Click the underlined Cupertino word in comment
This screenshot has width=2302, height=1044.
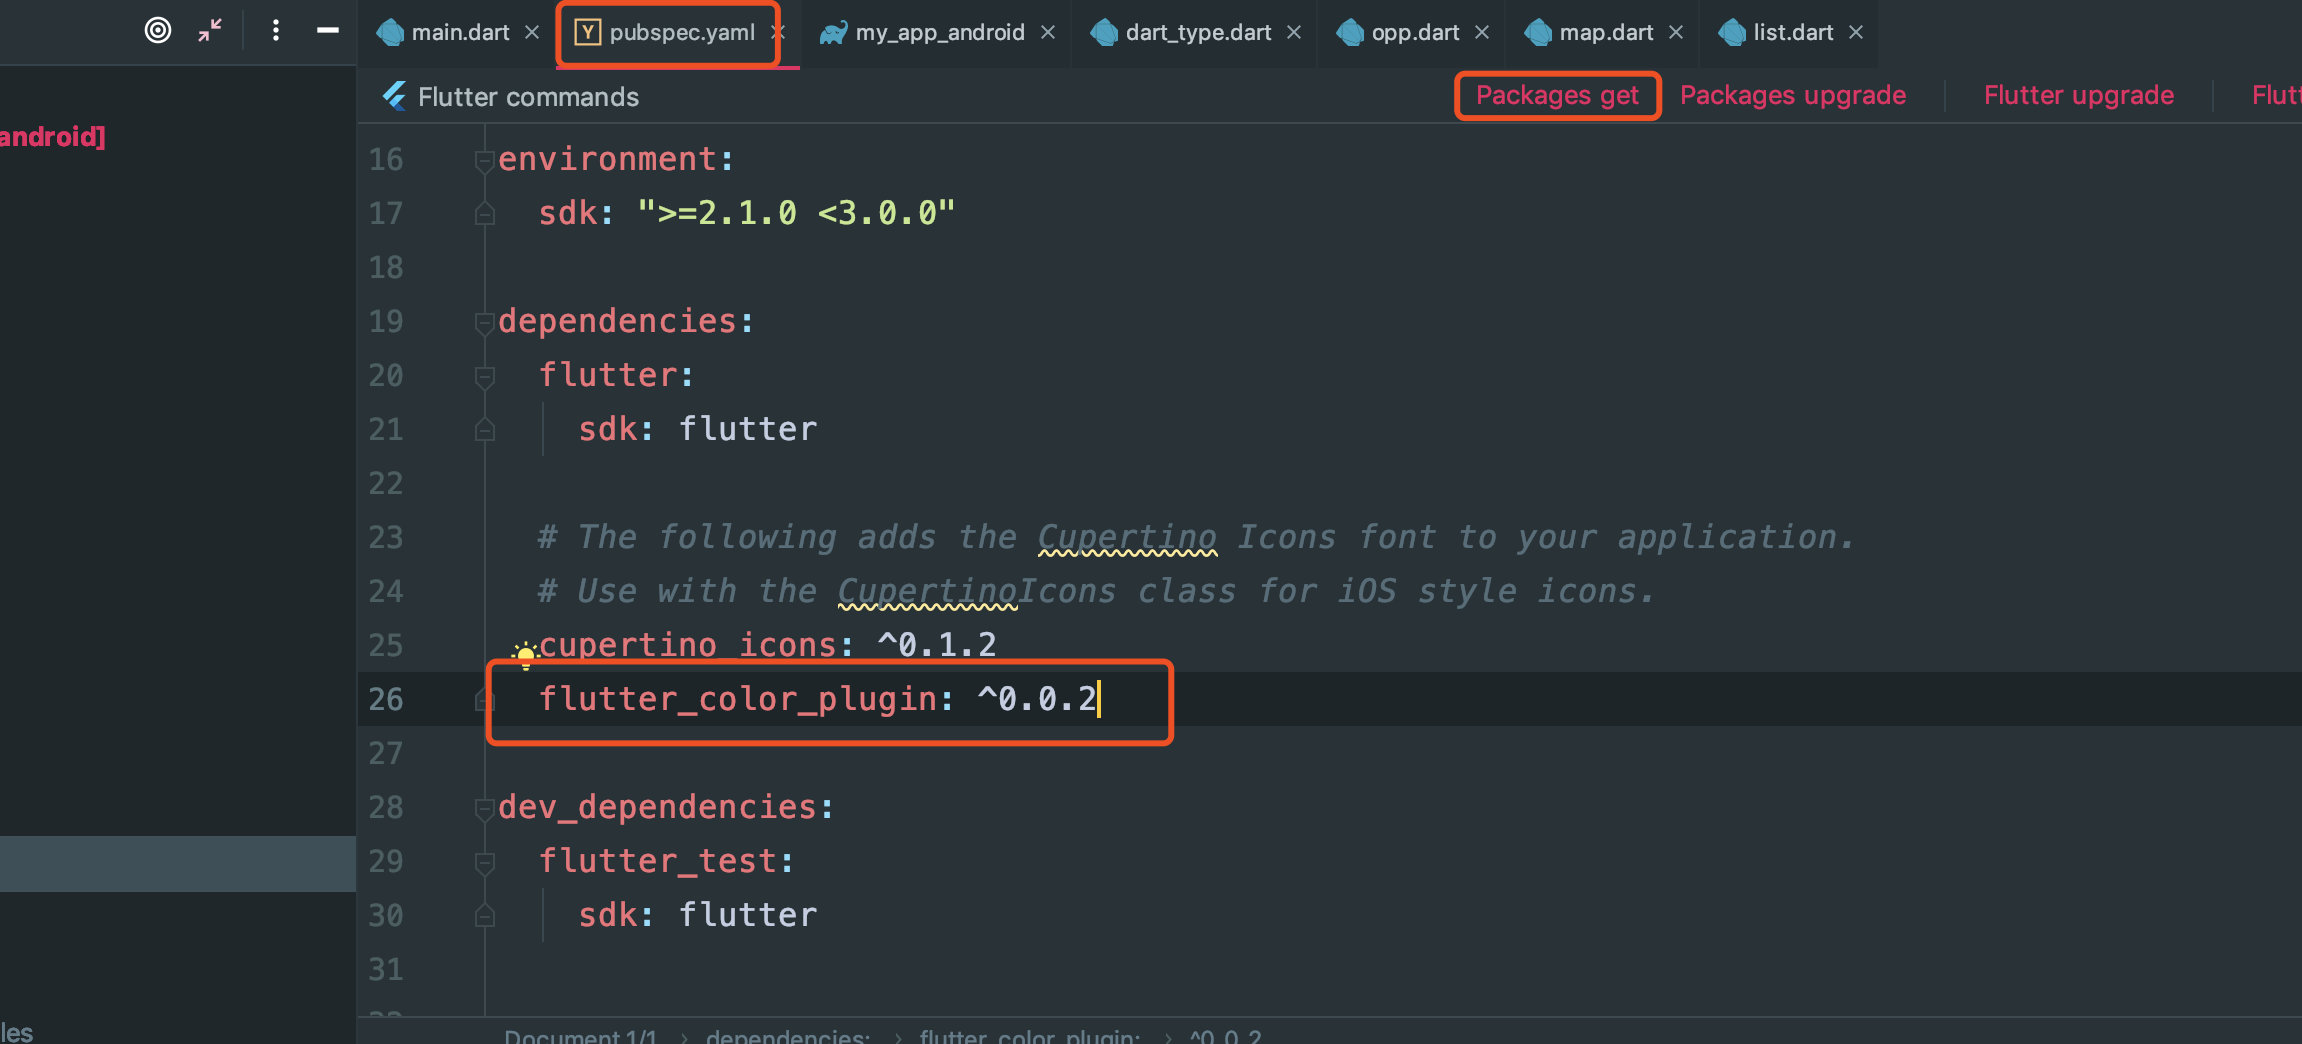[x=1127, y=537]
